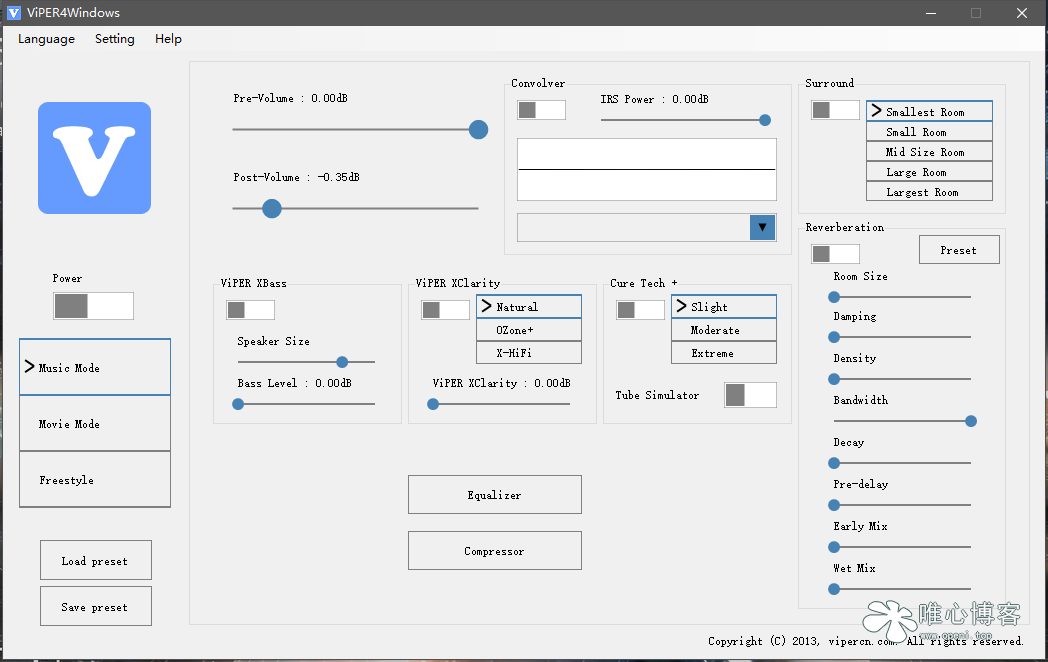1048x662 pixels.
Task: Minimize the ViPER4Windows window
Action: (x=931, y=13)
